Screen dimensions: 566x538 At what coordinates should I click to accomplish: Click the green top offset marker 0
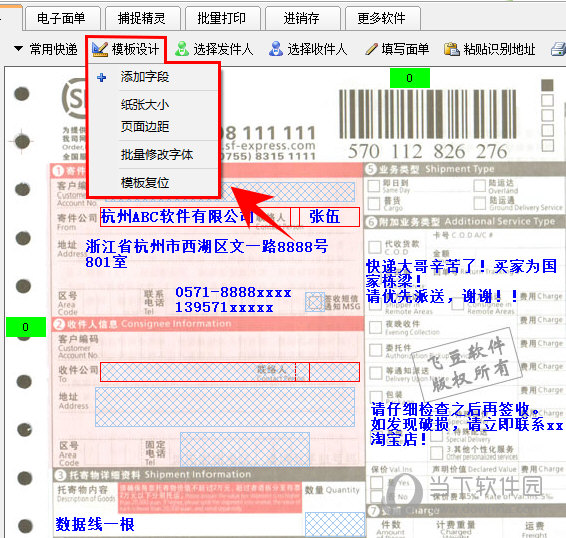pyautogui.click(x=410, y=78)
